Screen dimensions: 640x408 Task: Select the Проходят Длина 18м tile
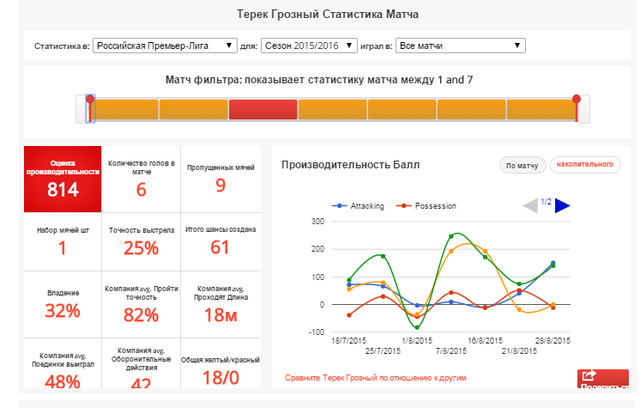pos(220,304)
